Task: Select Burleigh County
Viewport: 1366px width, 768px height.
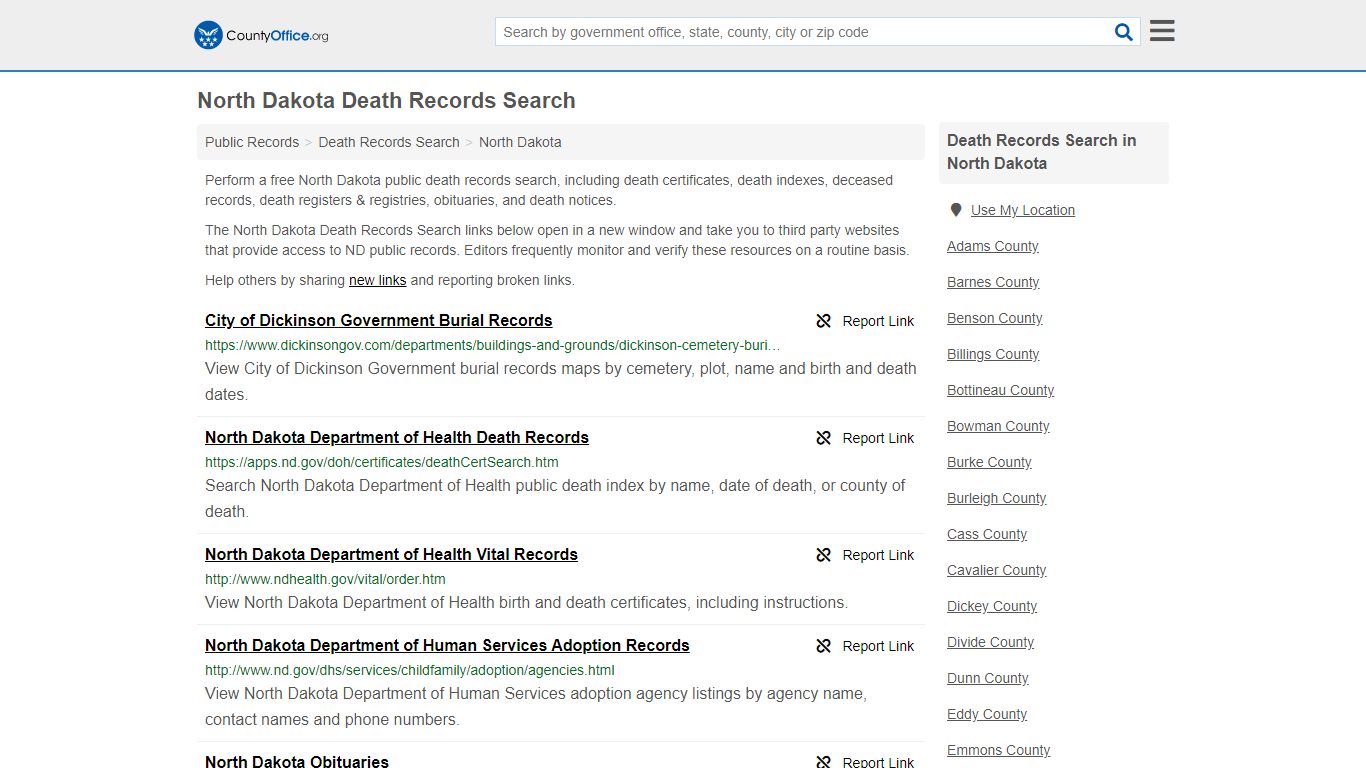Action: tap(997, 498)
